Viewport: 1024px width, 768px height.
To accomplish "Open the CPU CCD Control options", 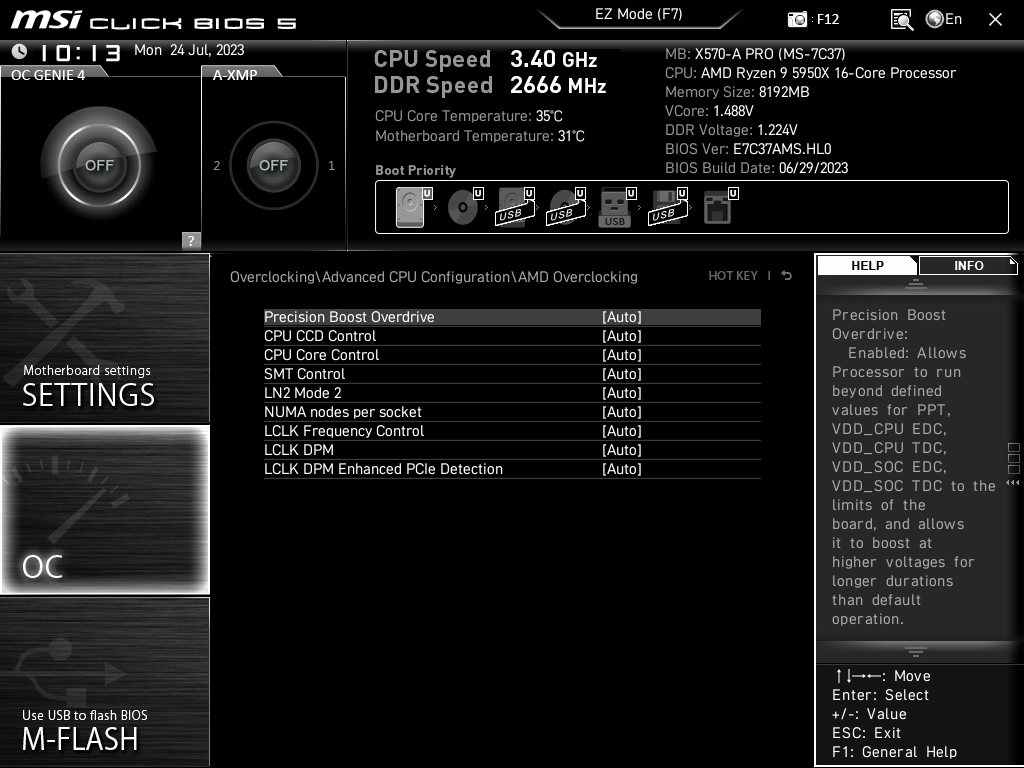I will pyautogui.click(x=622, y=336).
